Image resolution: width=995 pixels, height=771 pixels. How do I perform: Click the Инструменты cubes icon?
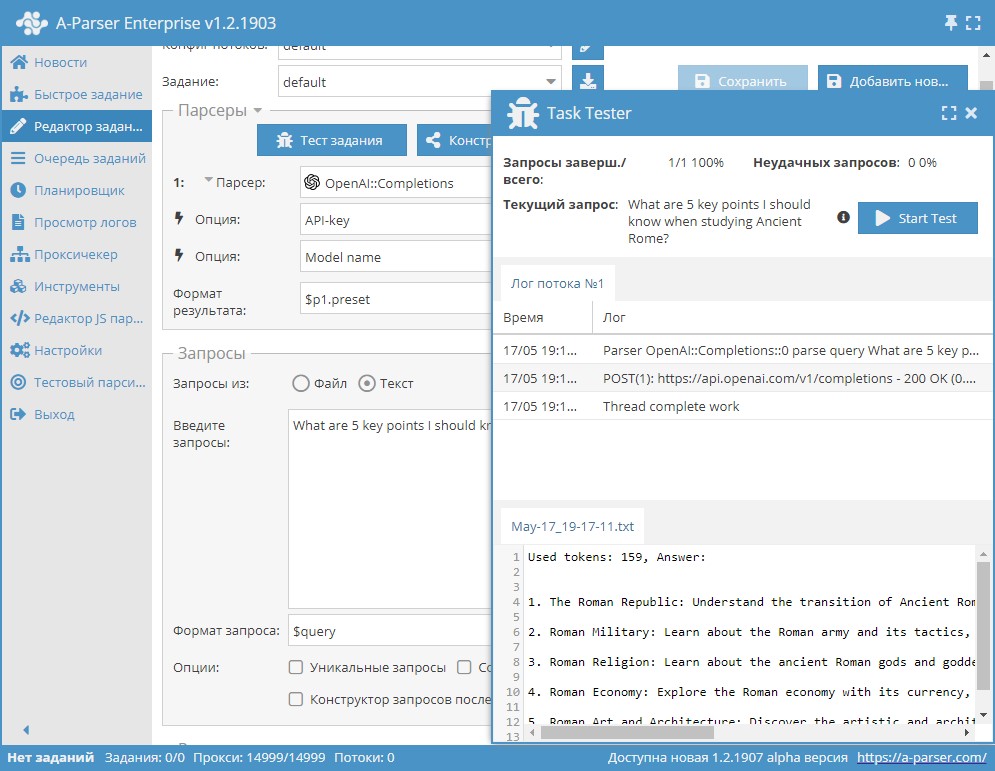[18, 286]
